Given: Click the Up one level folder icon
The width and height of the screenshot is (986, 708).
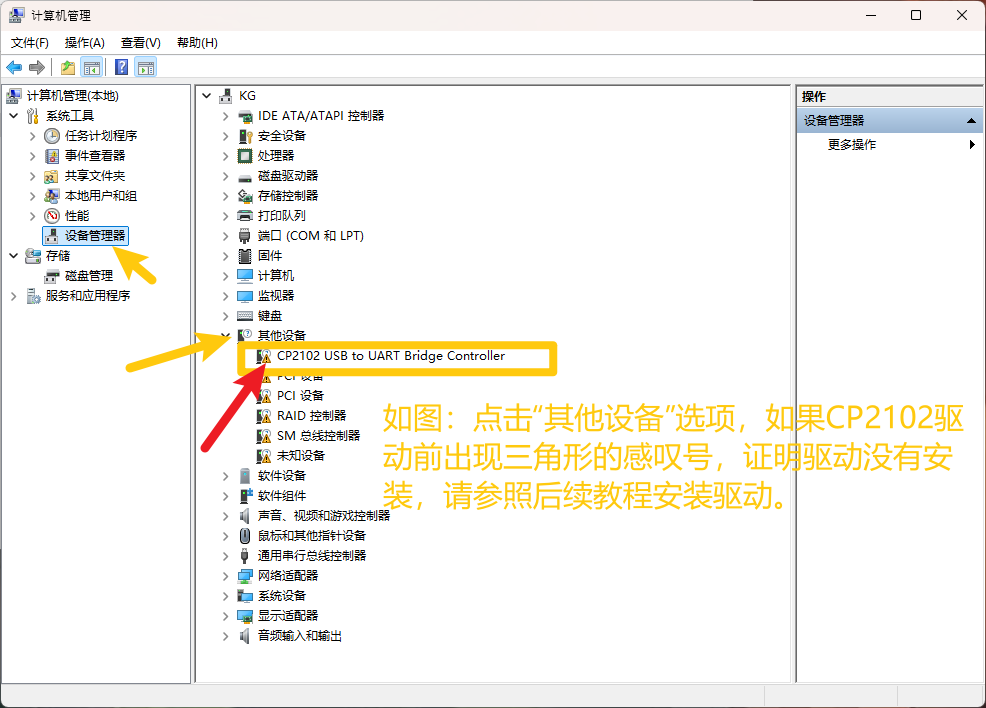Looking at the screenshot, I should 67,67.
